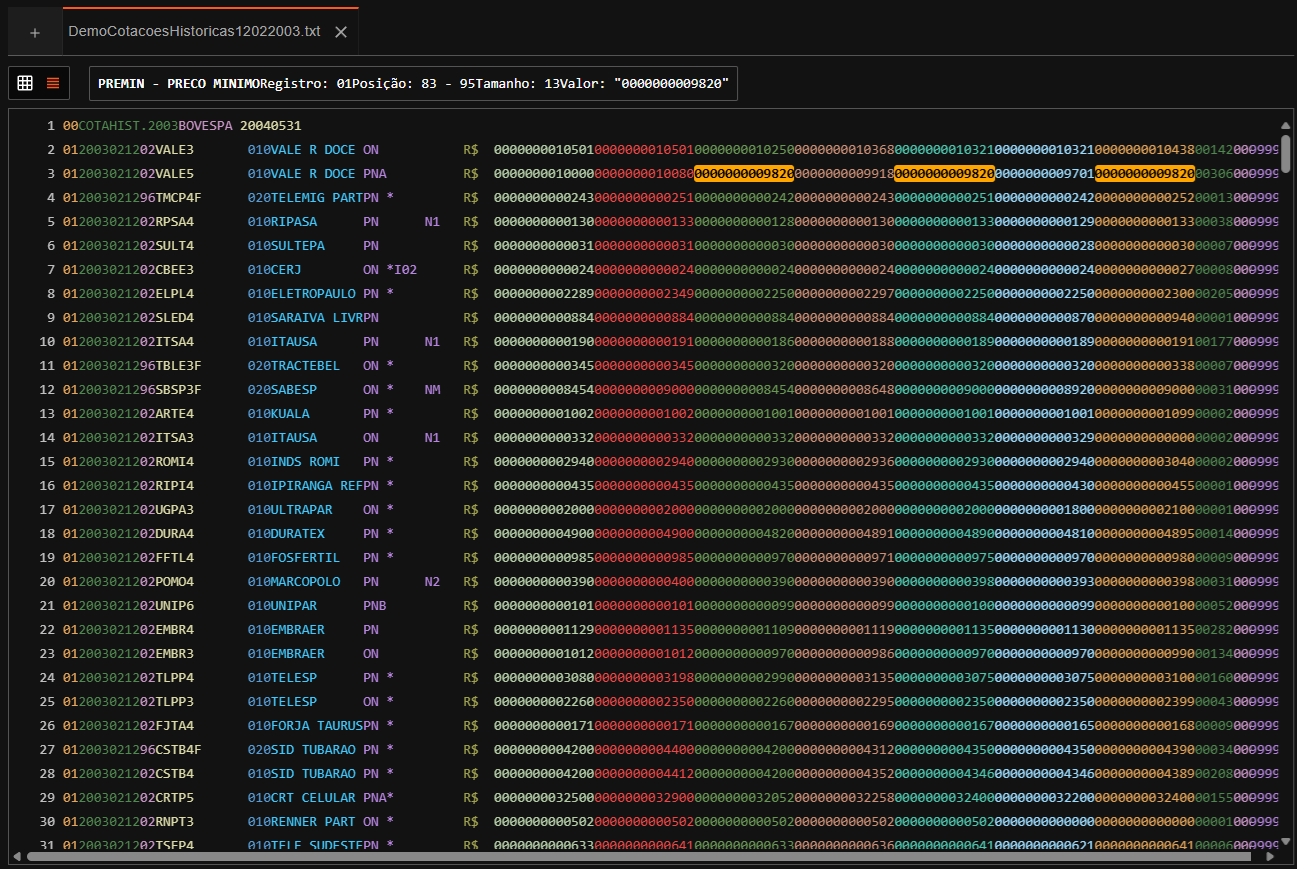Click the ticker RPSA4 on line 5

coord(174,222)
